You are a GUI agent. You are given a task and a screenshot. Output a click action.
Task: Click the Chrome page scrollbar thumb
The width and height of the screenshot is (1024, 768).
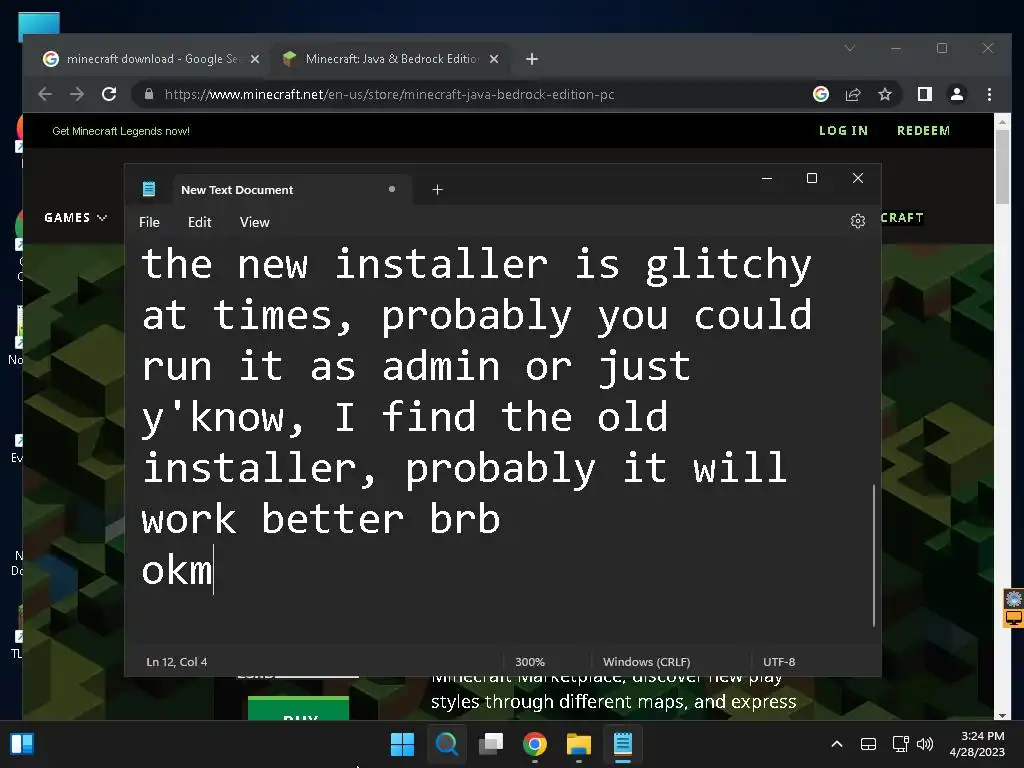click(1002, 167)
